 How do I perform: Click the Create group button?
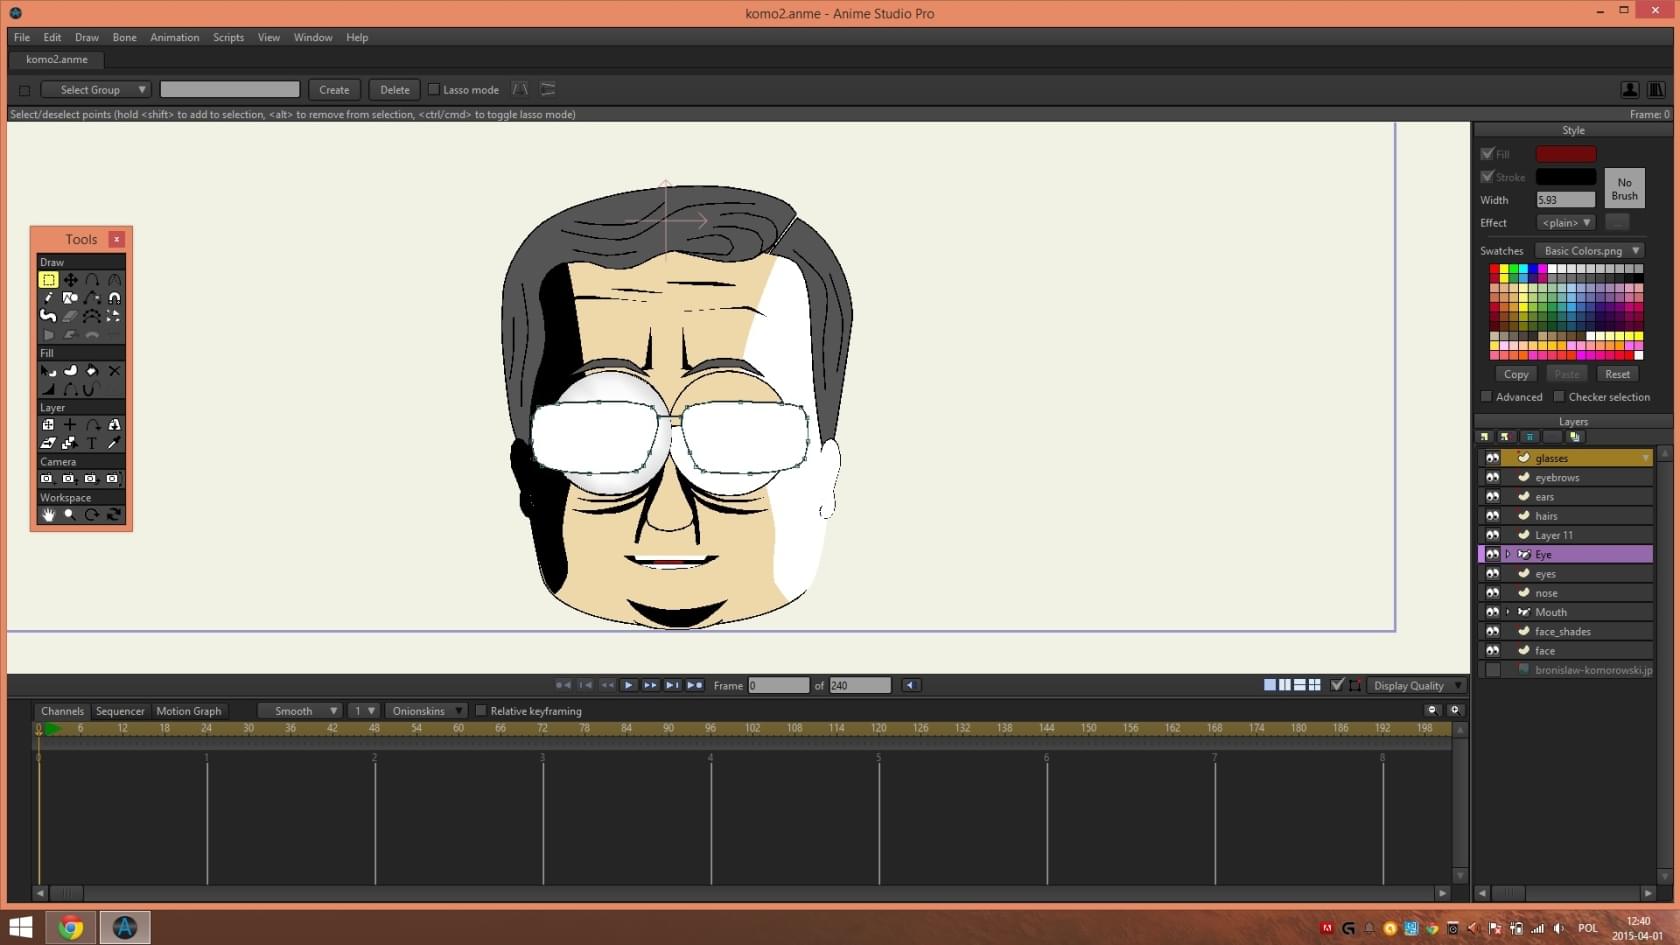334,90
